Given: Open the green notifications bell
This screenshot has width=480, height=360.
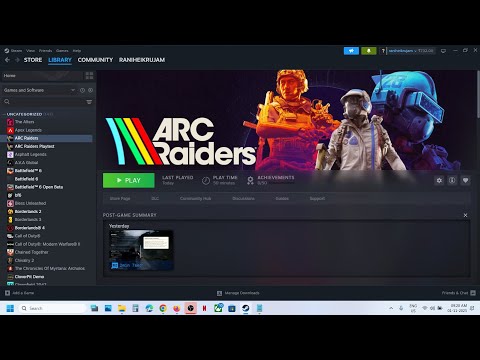Looking at the screenshot, I should [x=369, y=51].
